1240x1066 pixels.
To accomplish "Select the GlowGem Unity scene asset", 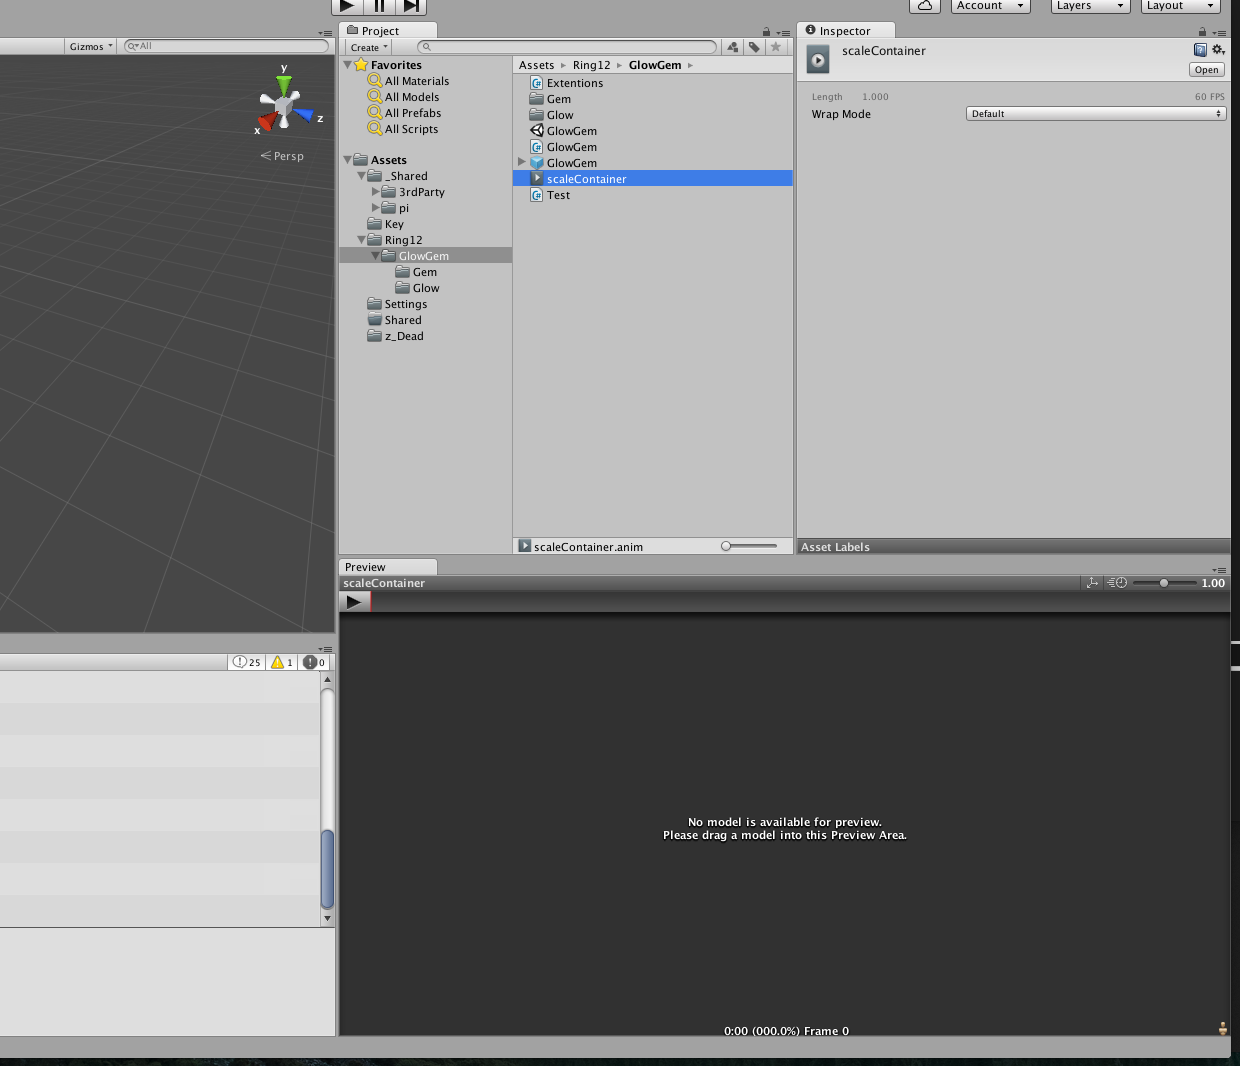I will 572,131.
